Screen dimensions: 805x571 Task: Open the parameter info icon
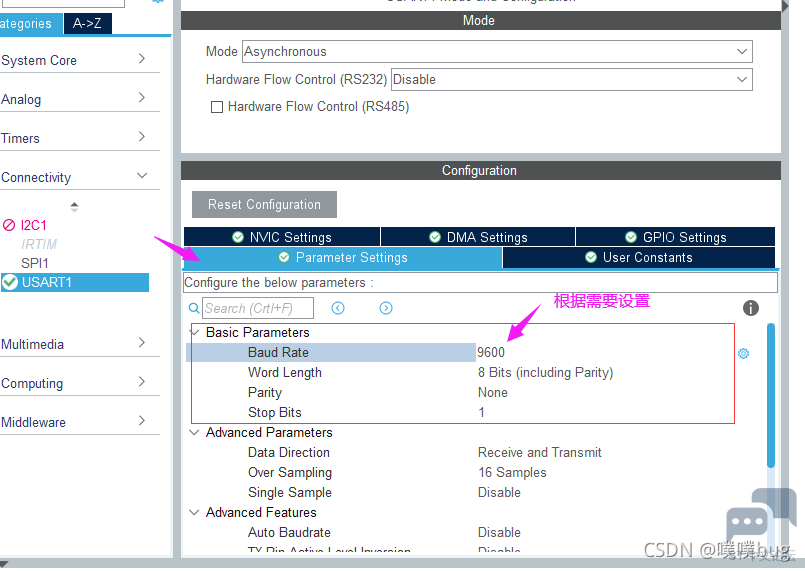point(751,308)
